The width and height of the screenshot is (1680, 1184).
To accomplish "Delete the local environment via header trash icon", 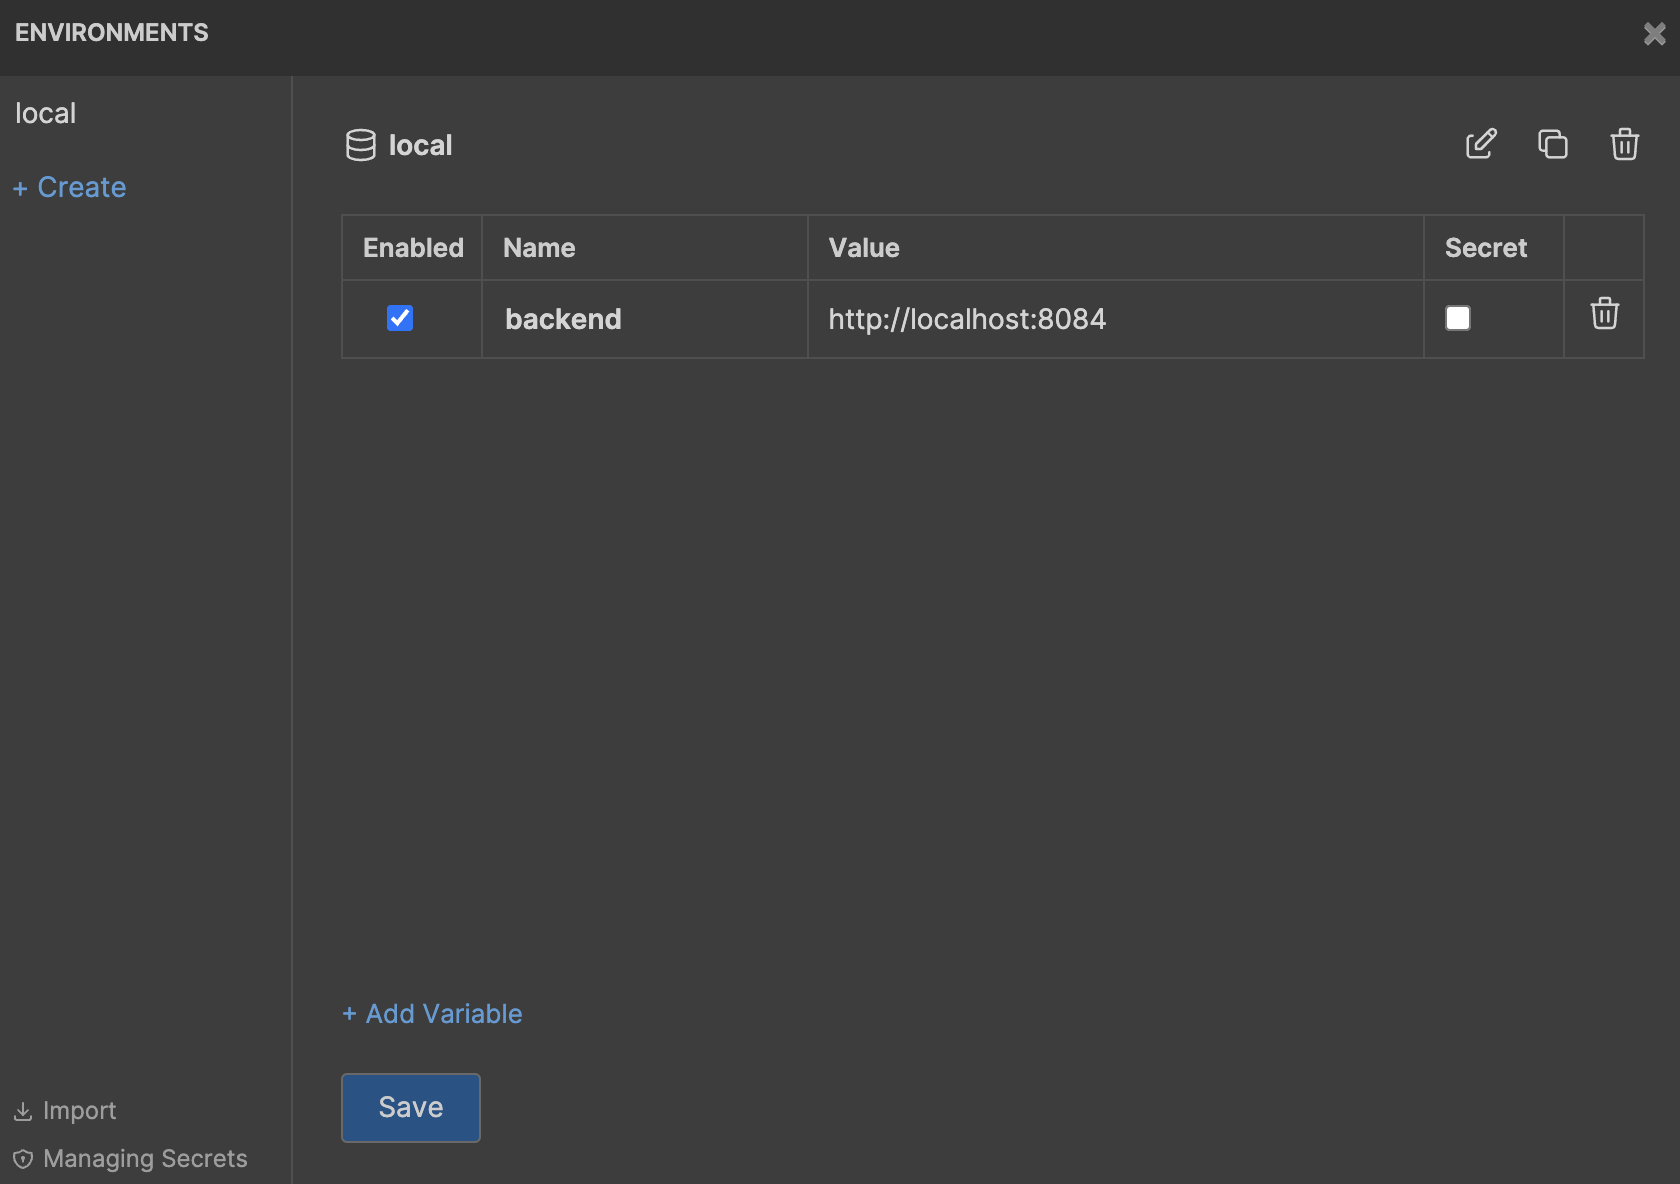I will (x=1624, y=144).
